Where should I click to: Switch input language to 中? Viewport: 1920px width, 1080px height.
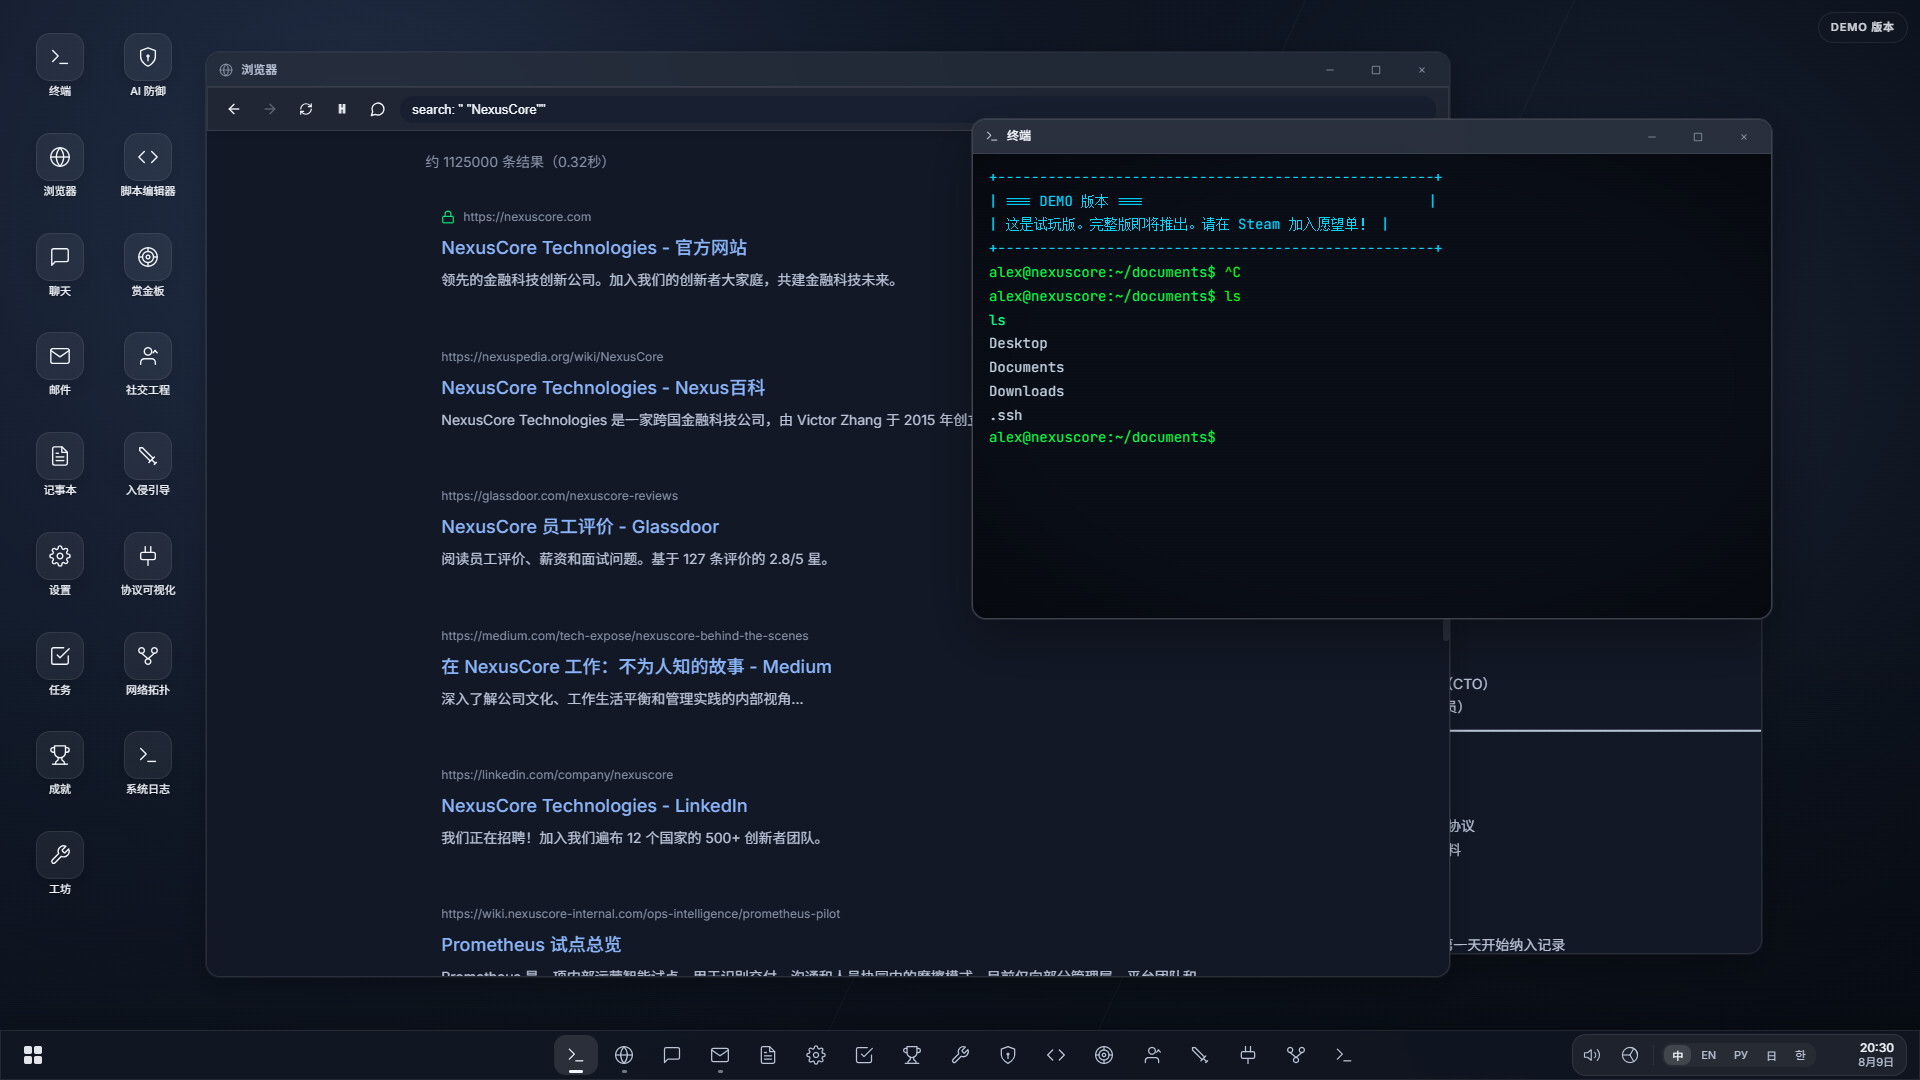click(x=1678, y=1055)
